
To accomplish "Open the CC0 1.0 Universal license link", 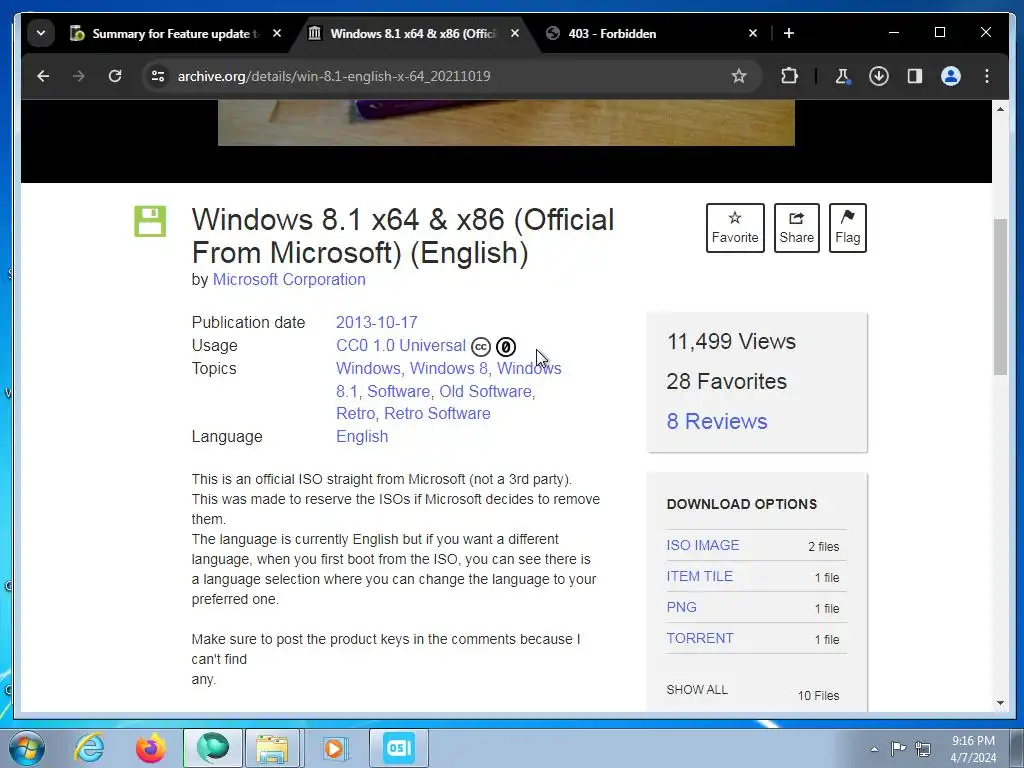I will 400,345.
